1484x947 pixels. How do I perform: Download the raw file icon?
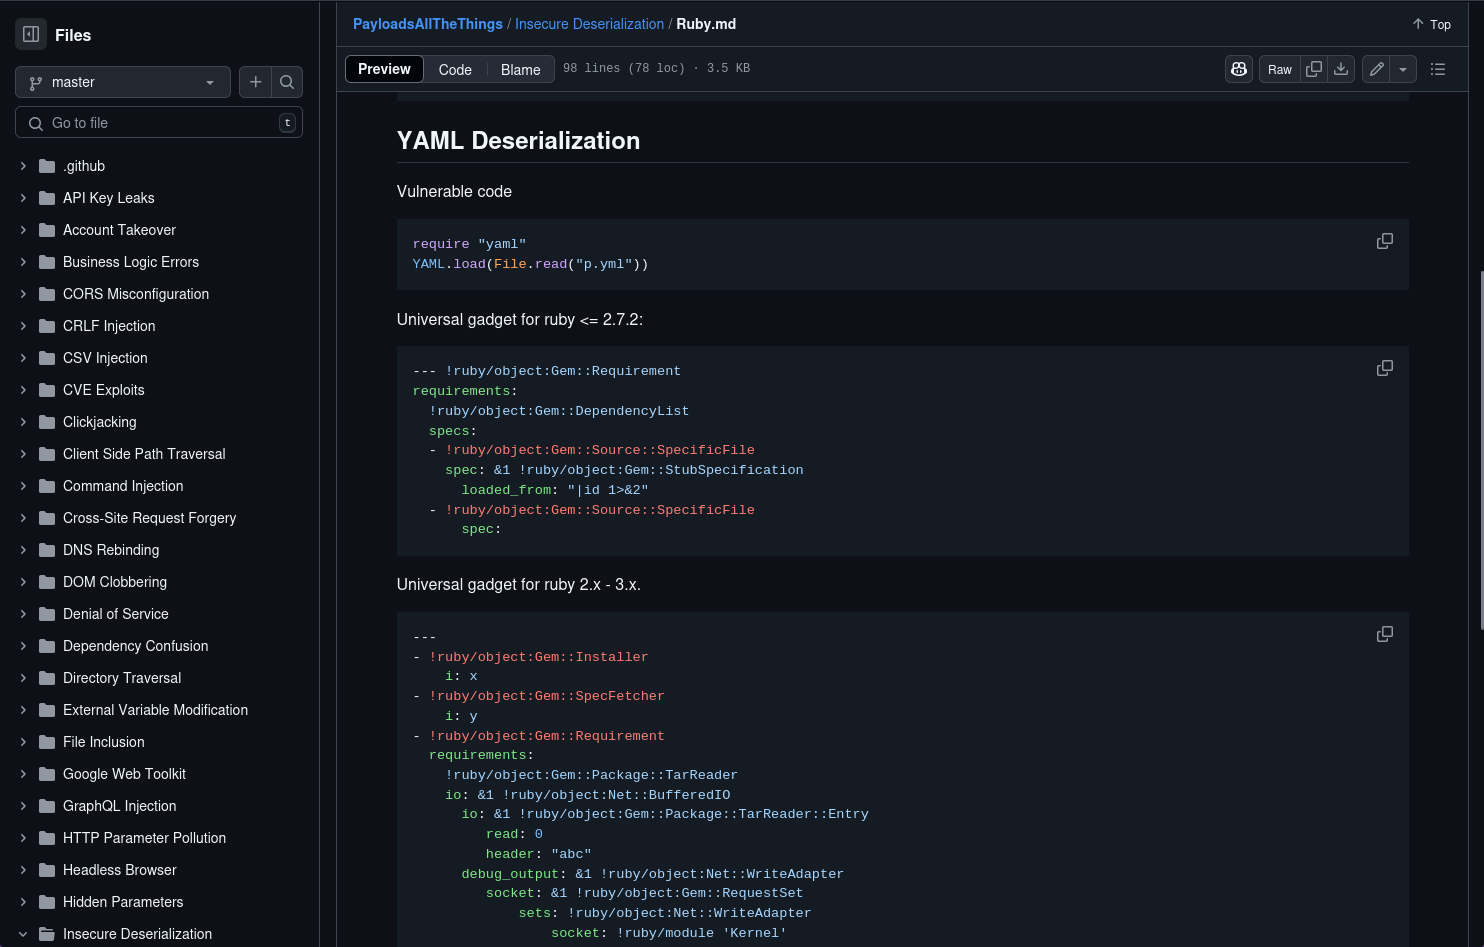coord(1341,69)
